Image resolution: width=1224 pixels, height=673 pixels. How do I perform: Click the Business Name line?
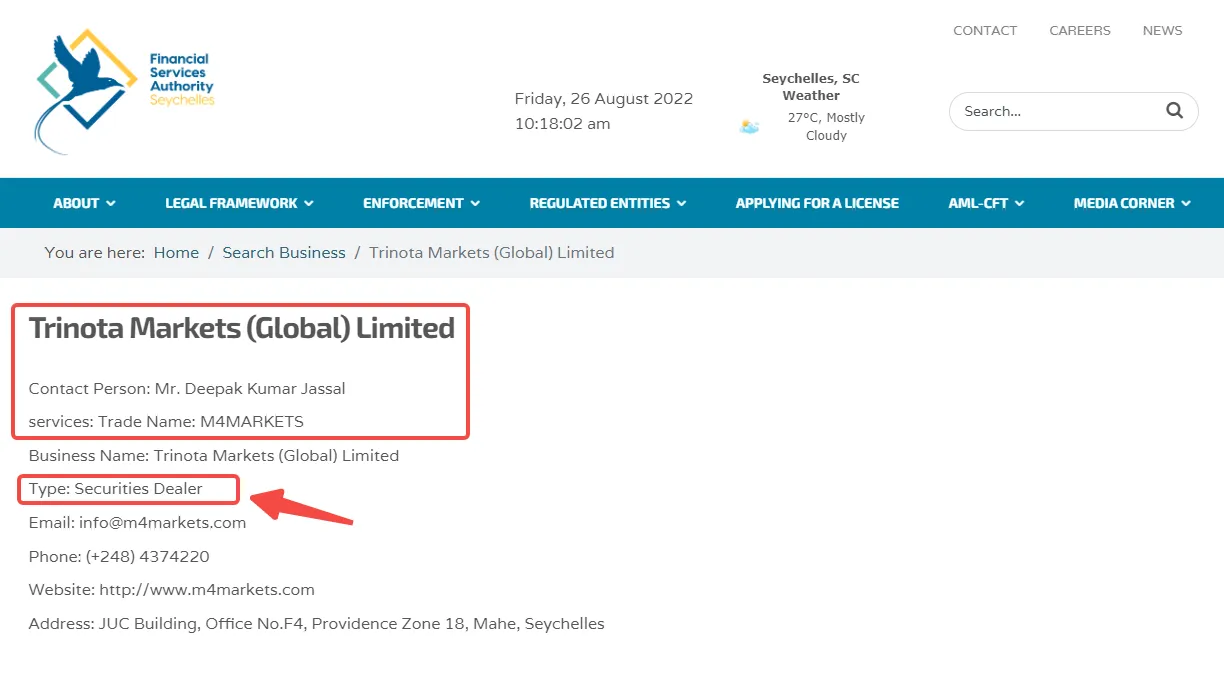click(x=214, y=456)
